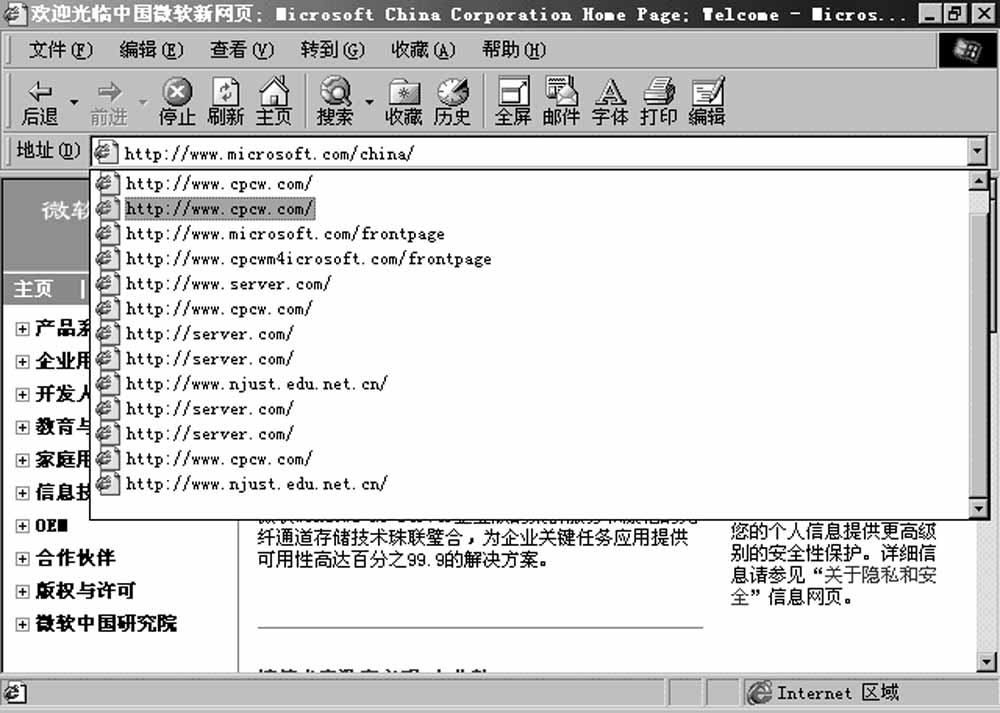Expand the 开发 tree node
The image size is (1000, 713).
[x=22, y=394]
